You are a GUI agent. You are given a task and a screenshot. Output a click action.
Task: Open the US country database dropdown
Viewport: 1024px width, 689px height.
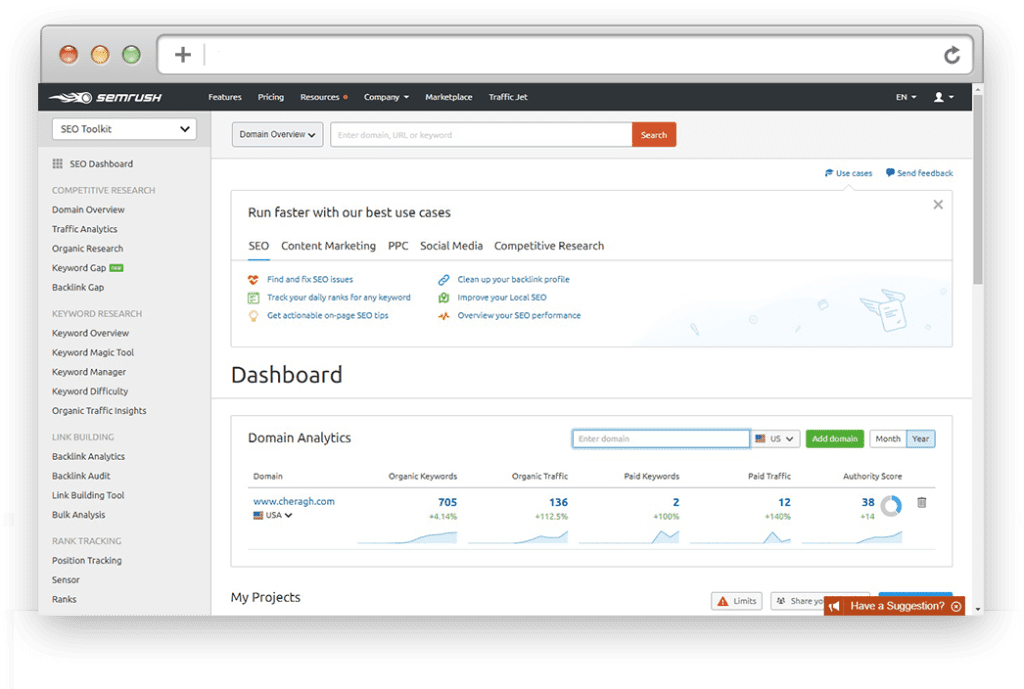776,439
